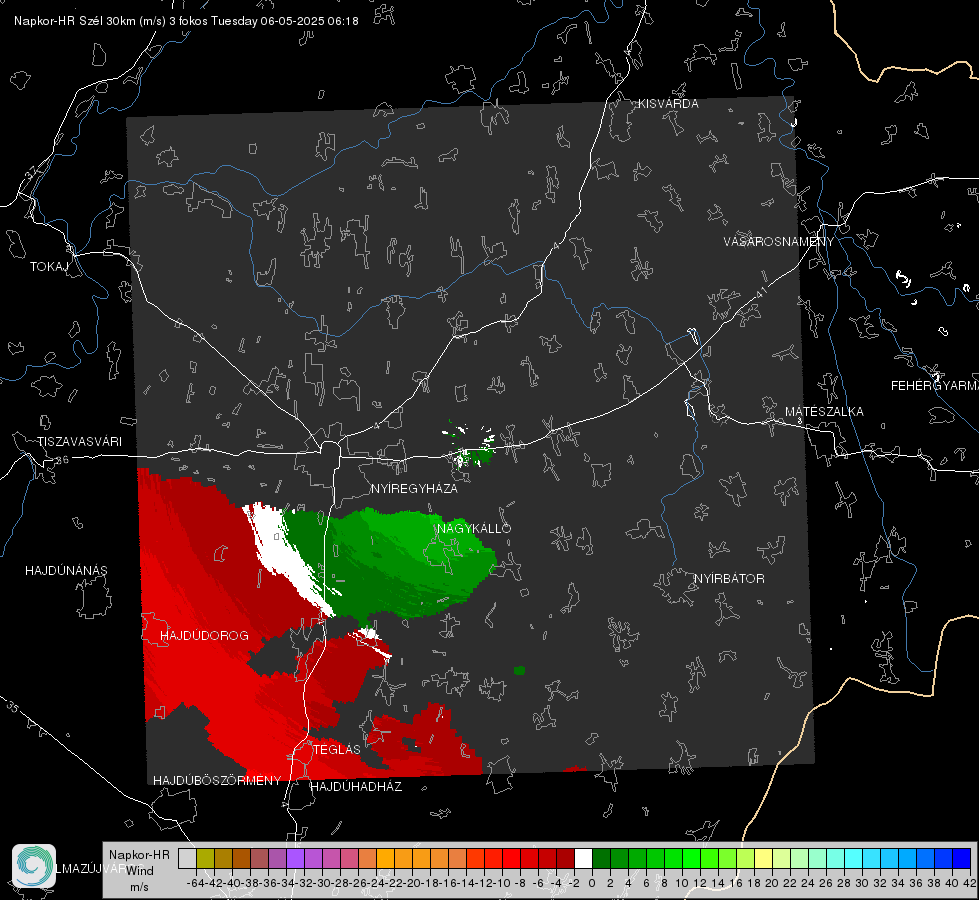This screenshot has height=900, width=979.
Task: Click the NYÍRBÁTOR city label
Action: 729,579
